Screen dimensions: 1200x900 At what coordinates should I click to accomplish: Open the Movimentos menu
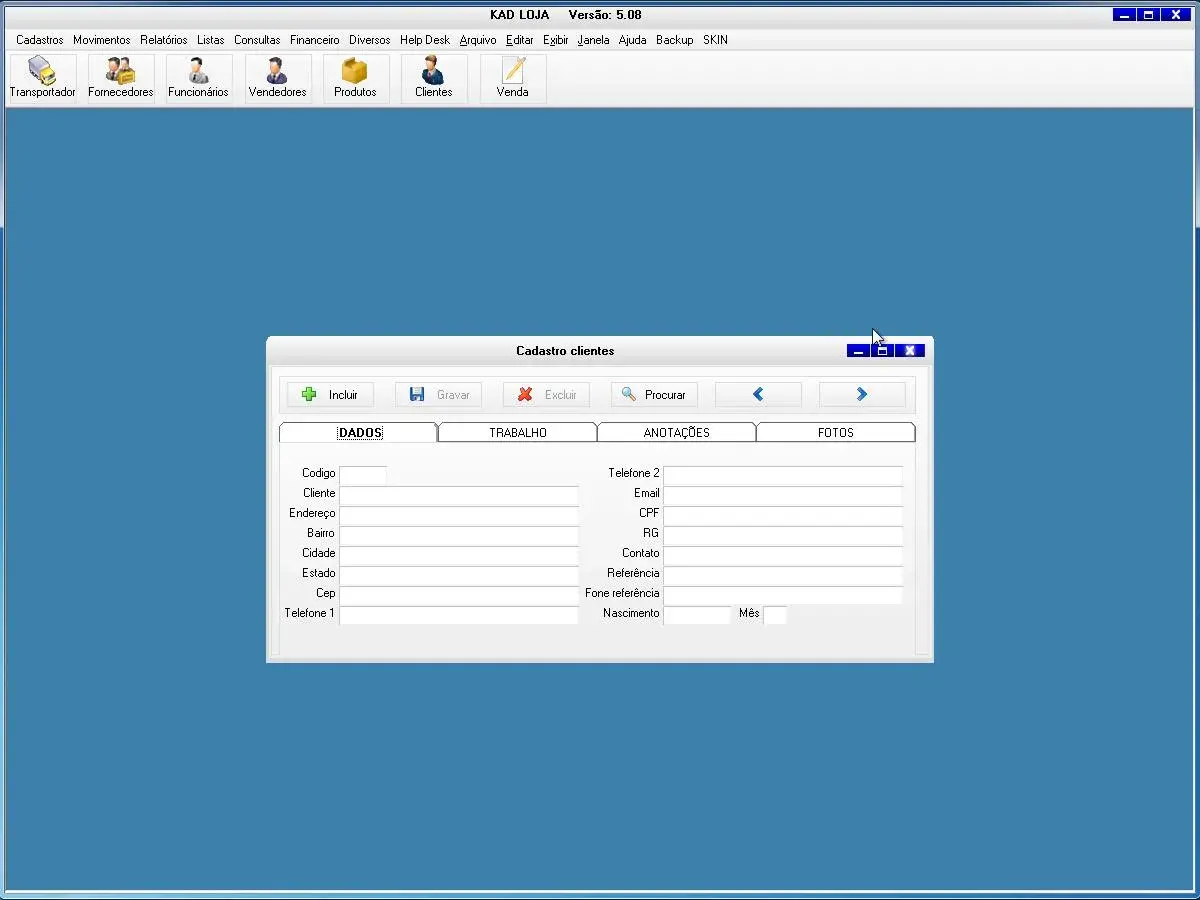point(101,40)
